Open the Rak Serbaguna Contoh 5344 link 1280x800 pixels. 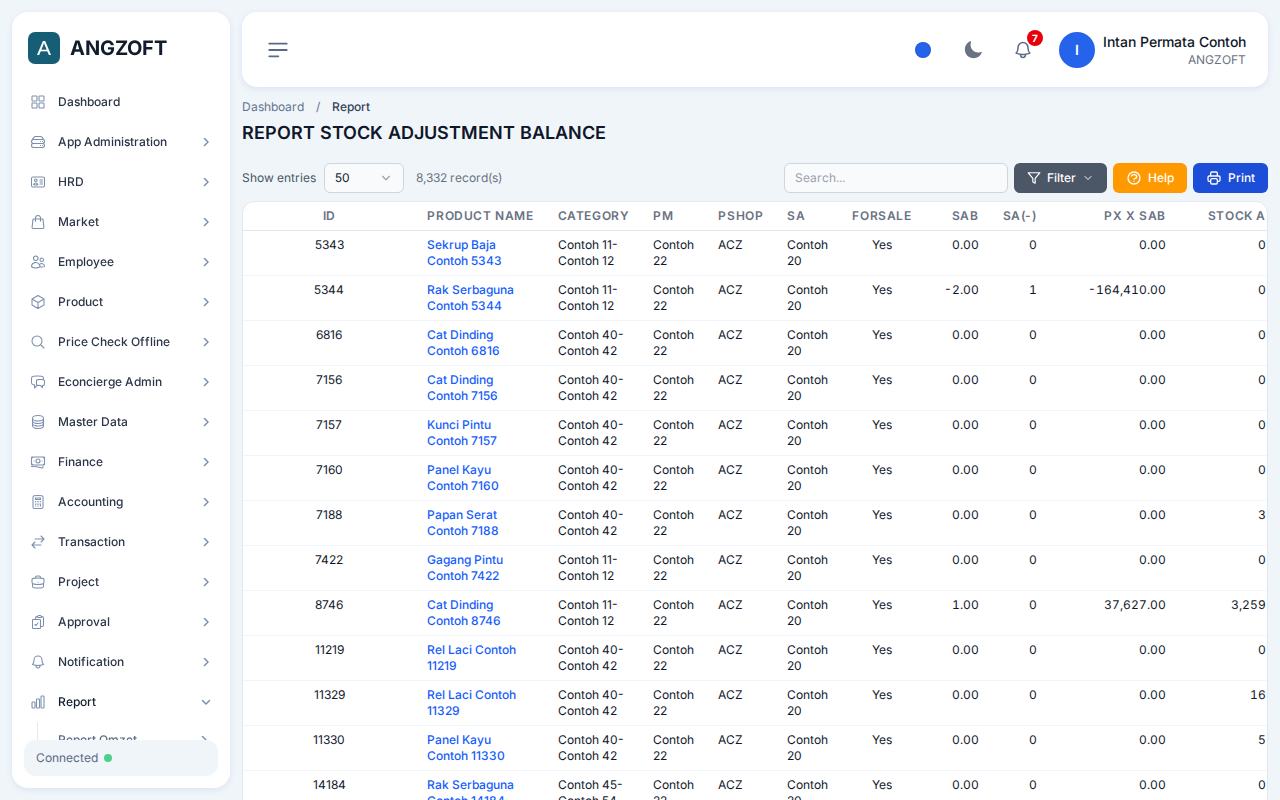click(470, 298)
